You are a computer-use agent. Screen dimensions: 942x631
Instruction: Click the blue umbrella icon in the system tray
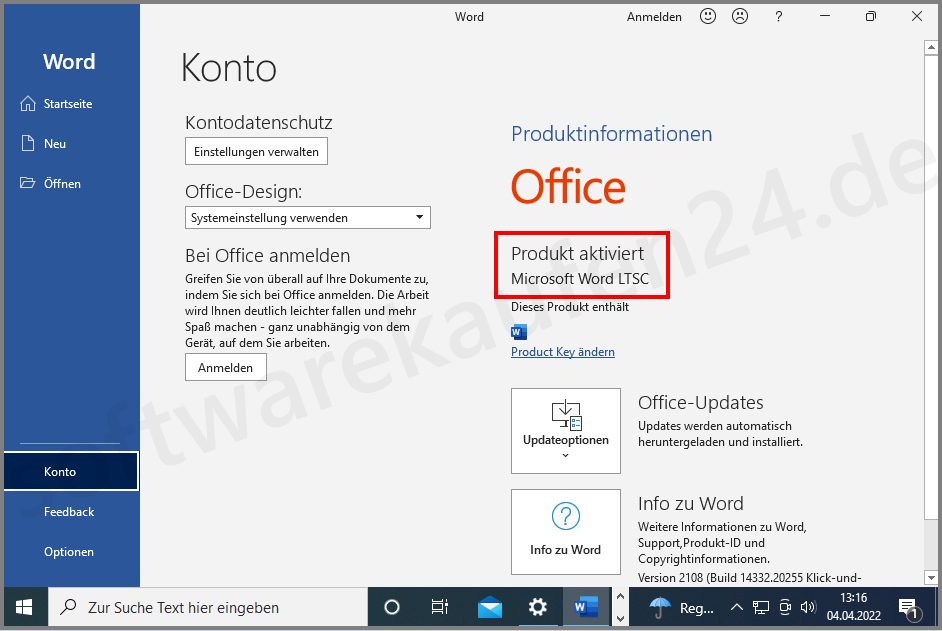click(x=659, y=606)
